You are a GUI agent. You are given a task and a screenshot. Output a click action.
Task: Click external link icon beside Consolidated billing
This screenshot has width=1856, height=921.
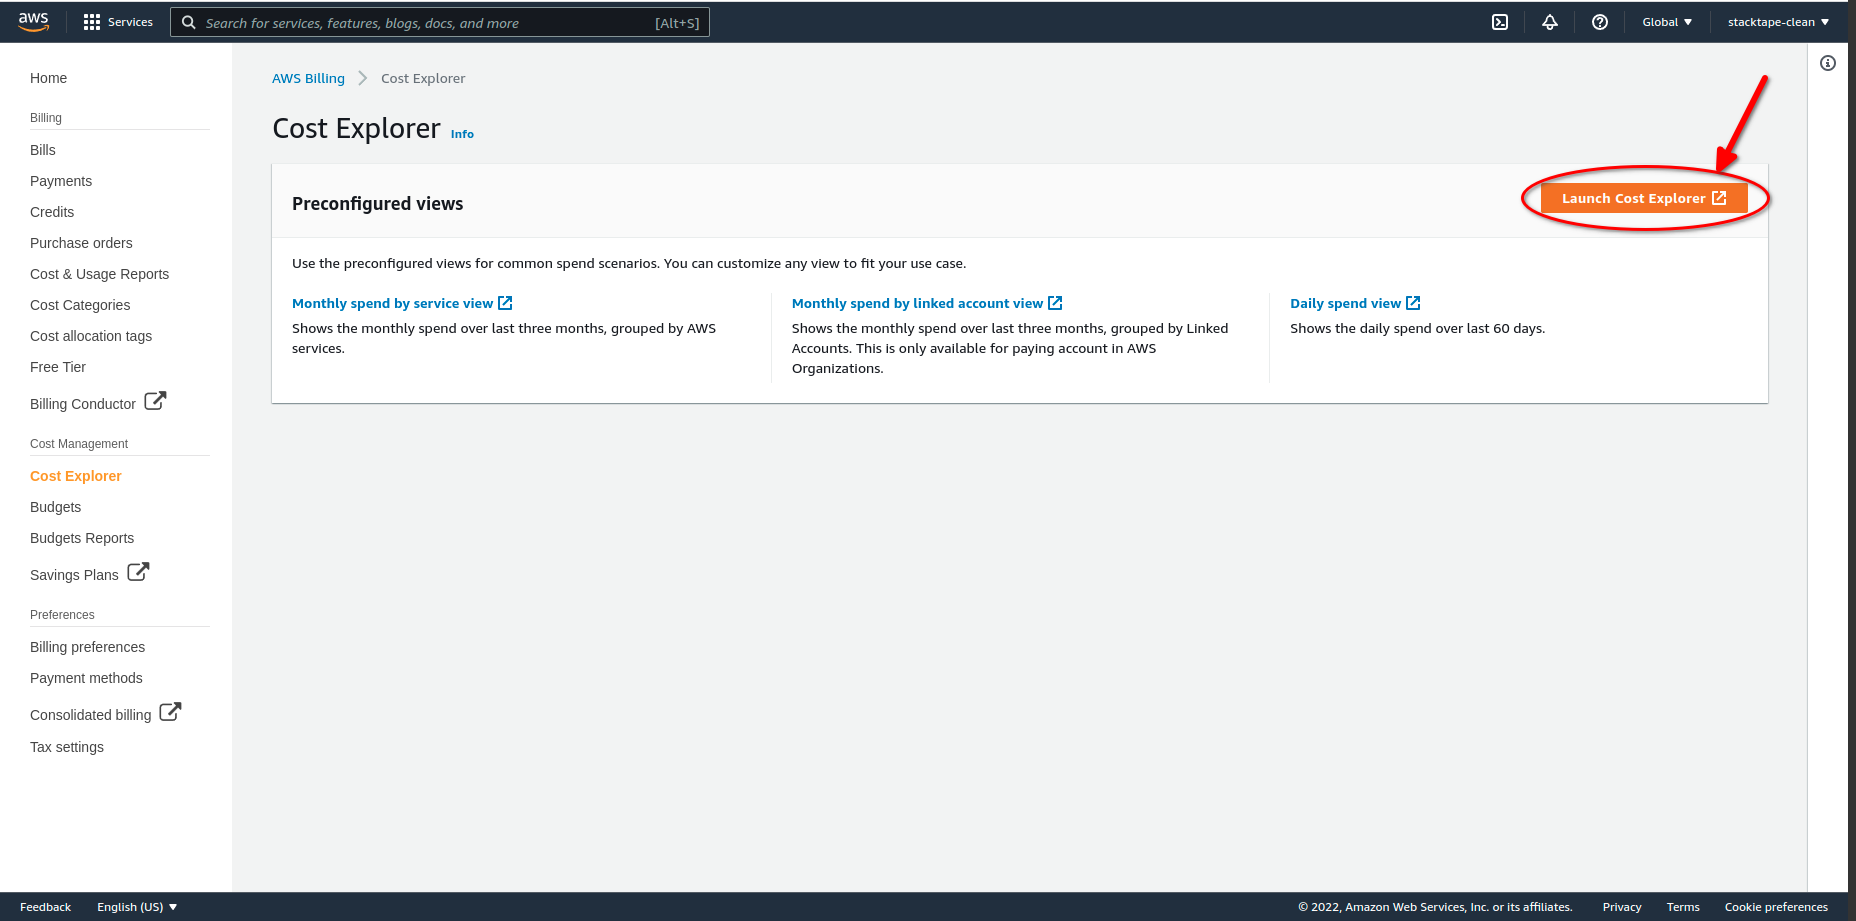pos(170,712)
